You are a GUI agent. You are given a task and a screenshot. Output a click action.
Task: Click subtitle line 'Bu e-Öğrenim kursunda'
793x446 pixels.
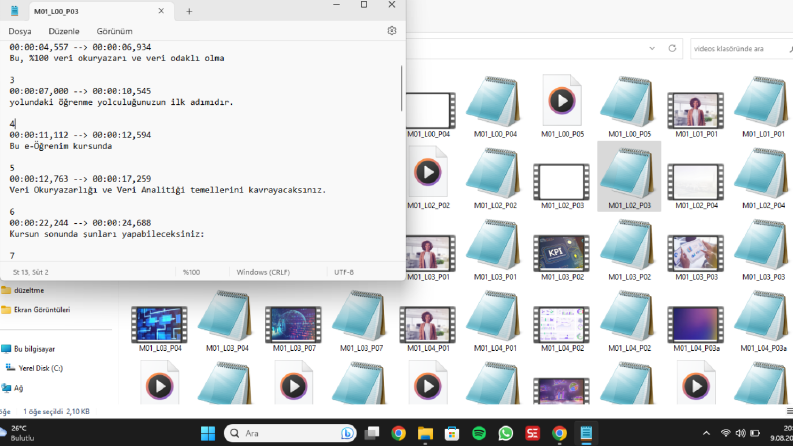(61, 146)
